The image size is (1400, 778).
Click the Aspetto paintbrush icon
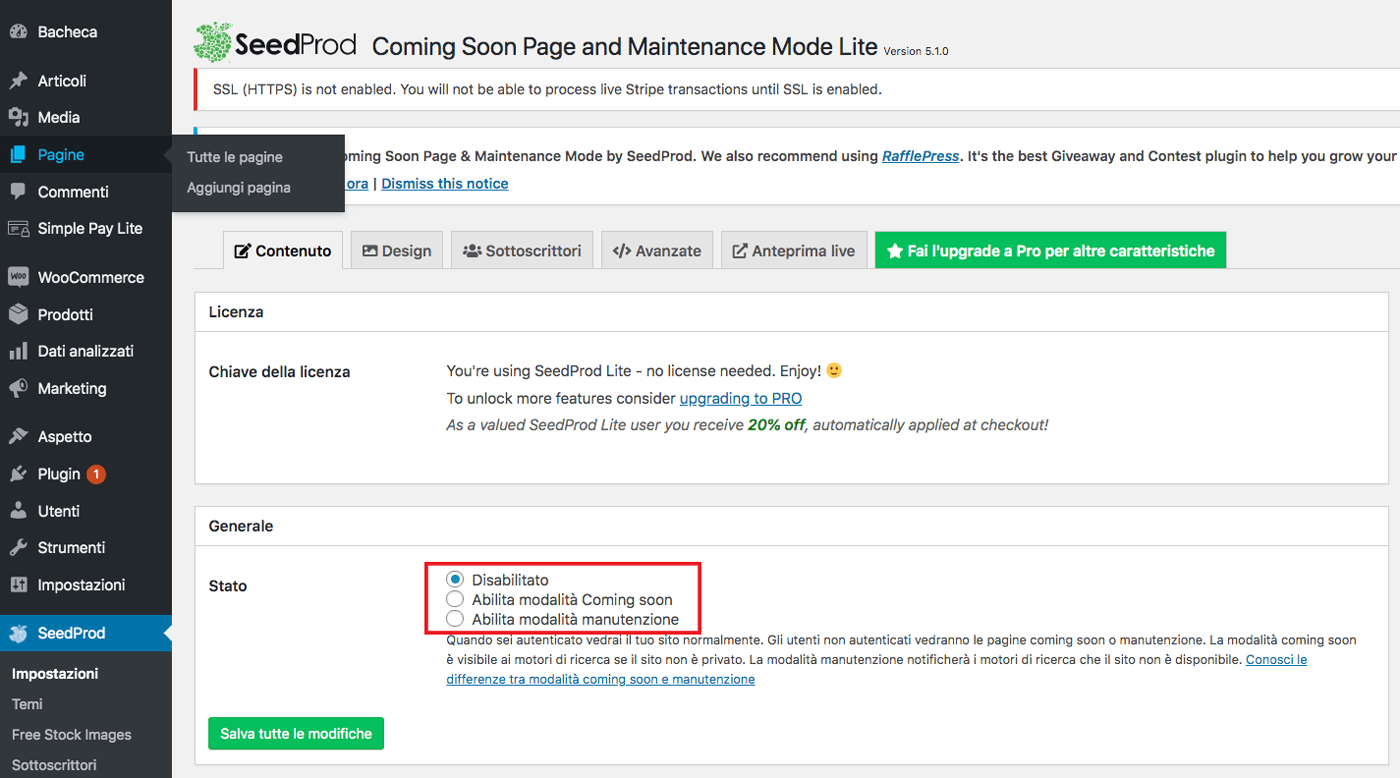(x=18, y=437)
